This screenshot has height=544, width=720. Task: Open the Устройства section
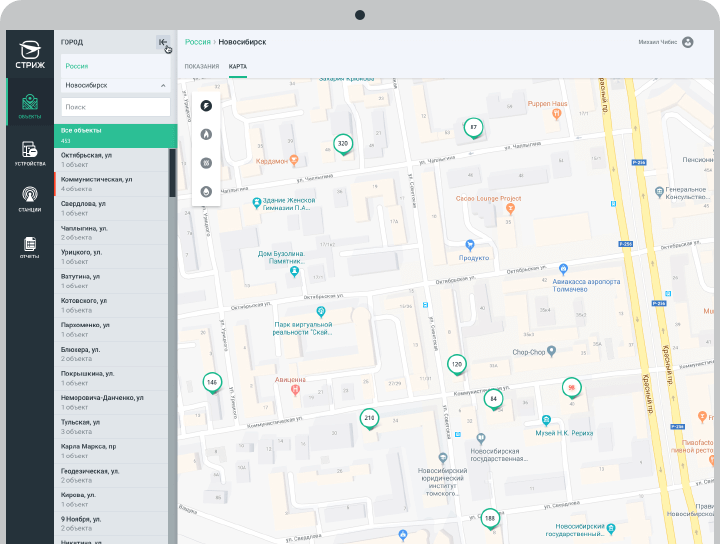point(30,154)
